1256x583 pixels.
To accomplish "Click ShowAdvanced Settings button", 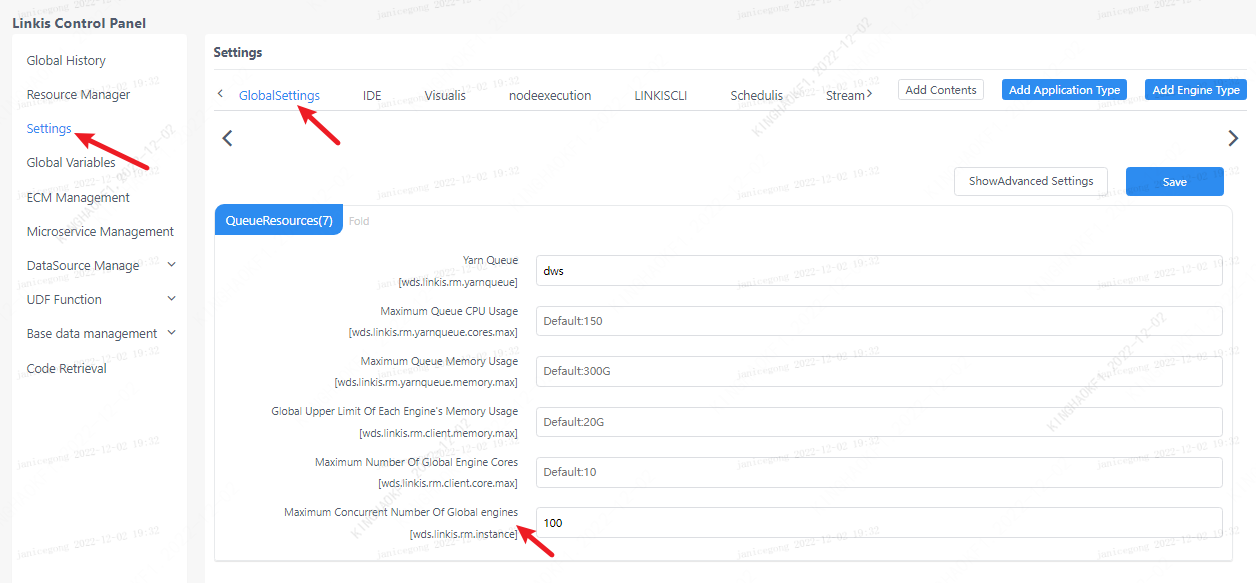I will [x=1030, y=181].
